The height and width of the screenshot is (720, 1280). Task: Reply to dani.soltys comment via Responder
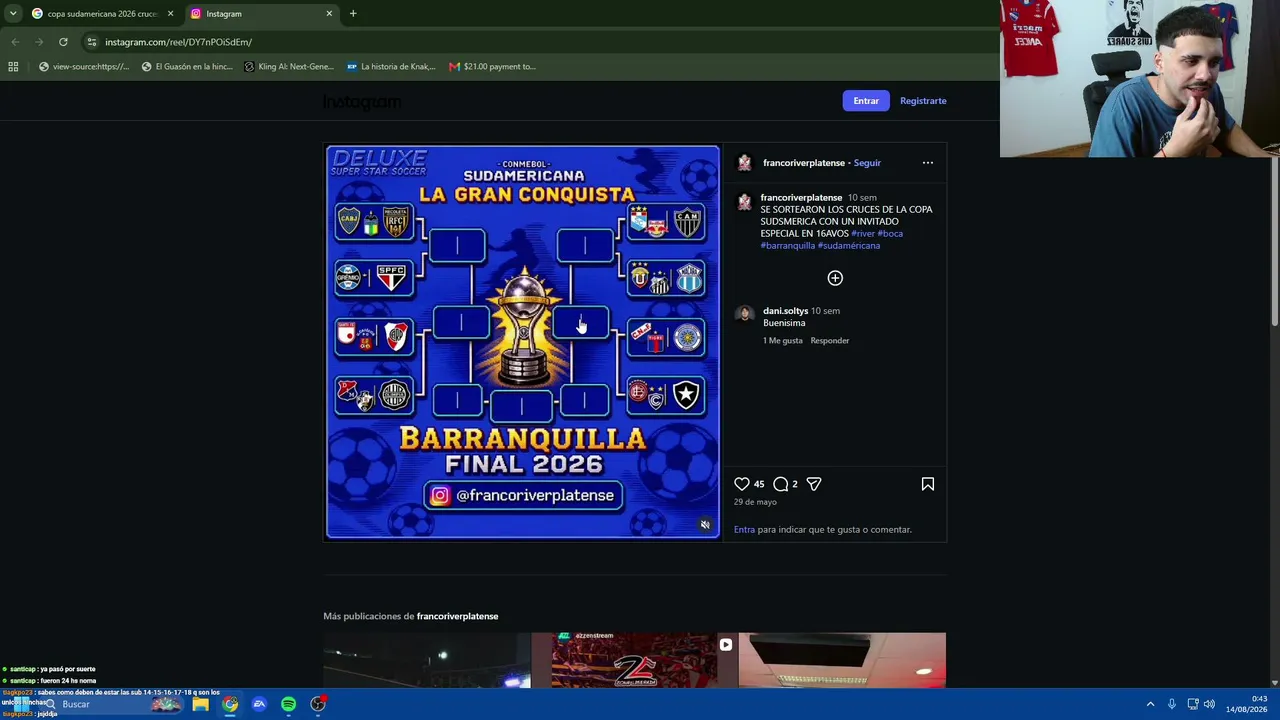(x=830, y=341)
